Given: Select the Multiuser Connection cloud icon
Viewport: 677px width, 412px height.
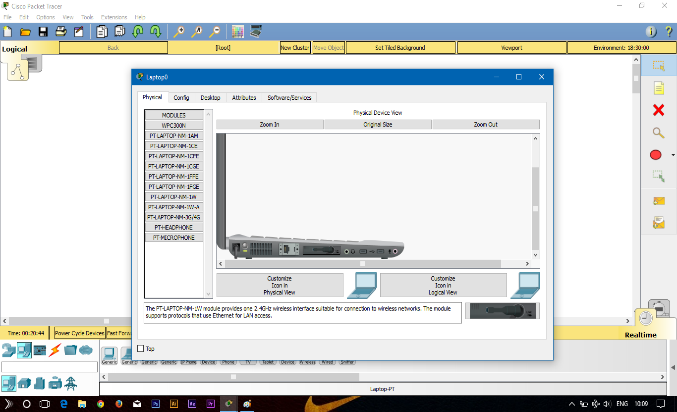Looking at the screenshot, I should tap(85, 350).
